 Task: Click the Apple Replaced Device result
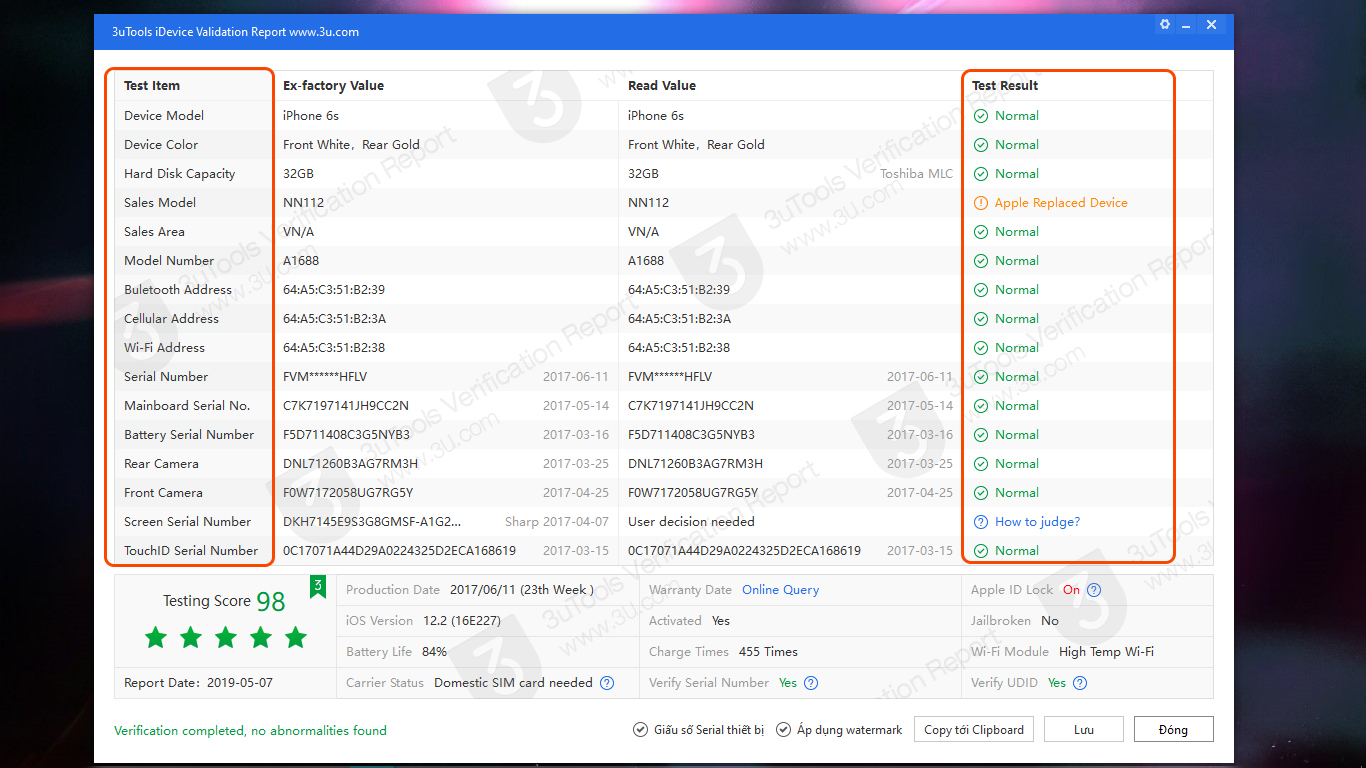[x=1061, y=203]
